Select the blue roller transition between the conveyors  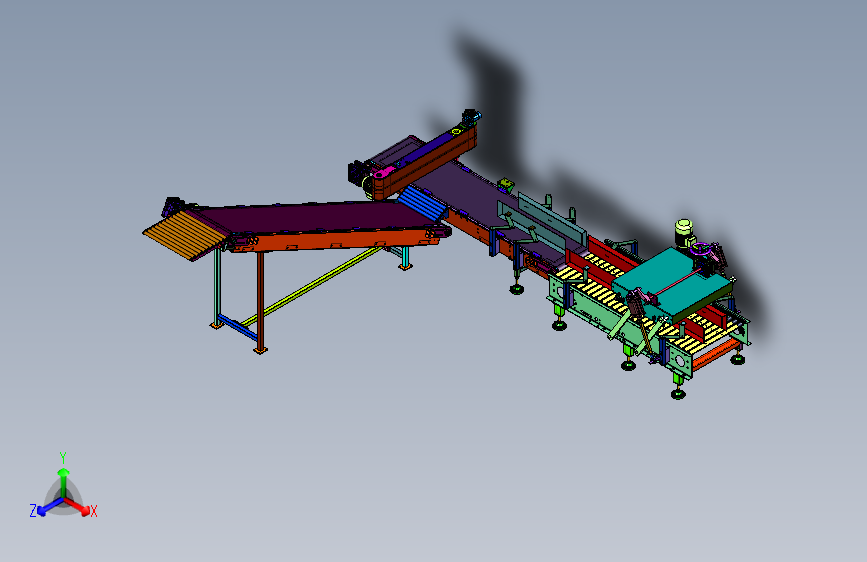tap(423, 202)
